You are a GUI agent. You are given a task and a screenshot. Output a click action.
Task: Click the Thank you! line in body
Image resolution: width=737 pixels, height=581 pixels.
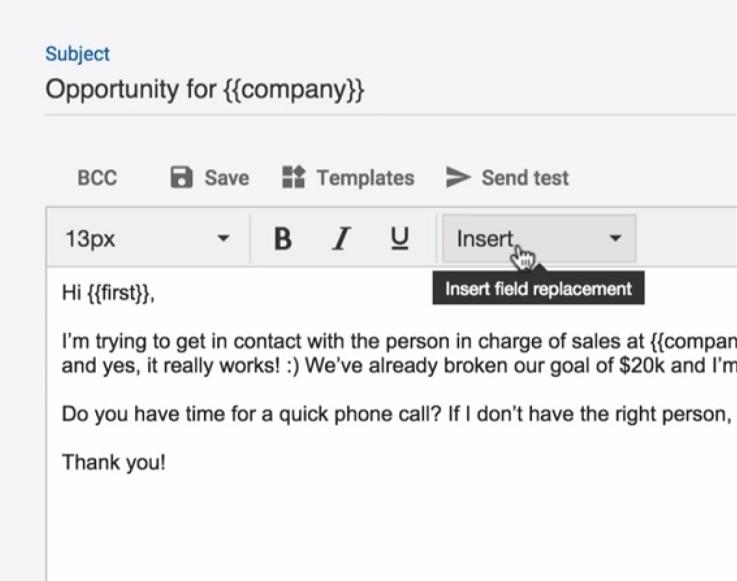[114, 462]
